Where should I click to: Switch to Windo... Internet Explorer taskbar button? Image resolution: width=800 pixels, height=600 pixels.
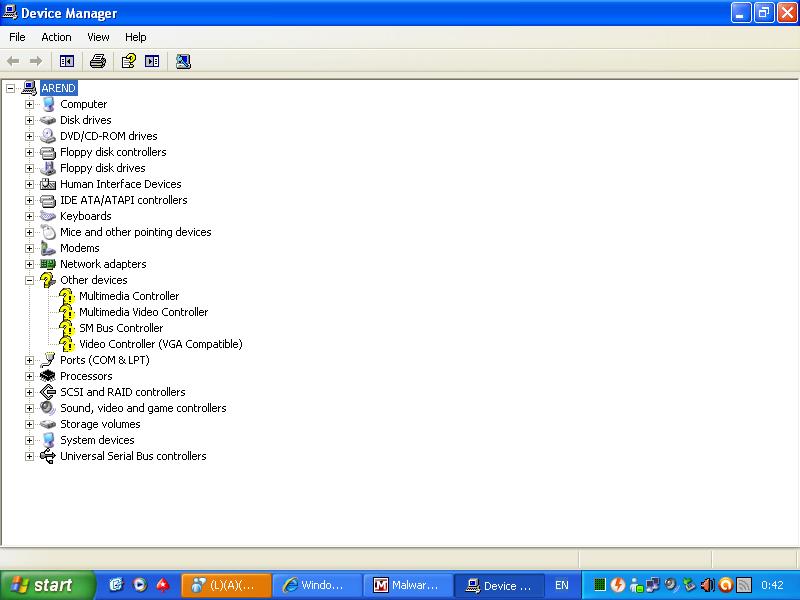[x=317, y=585]
